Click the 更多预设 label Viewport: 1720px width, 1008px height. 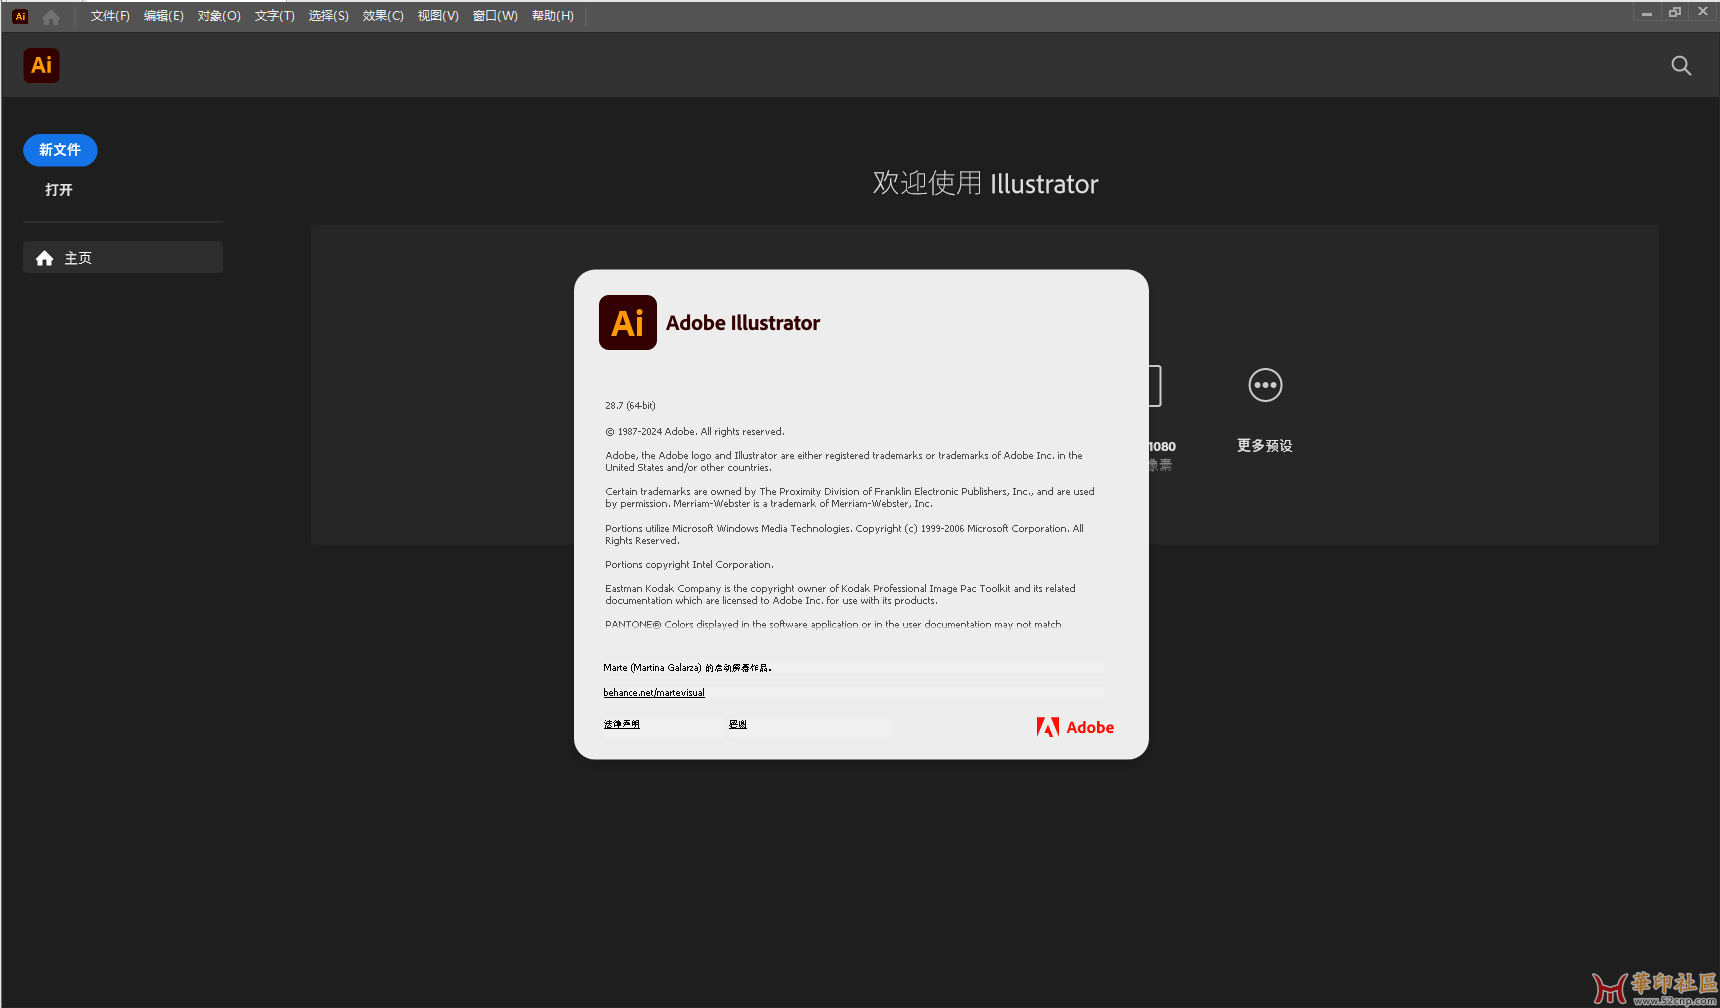pos(1265,446)
